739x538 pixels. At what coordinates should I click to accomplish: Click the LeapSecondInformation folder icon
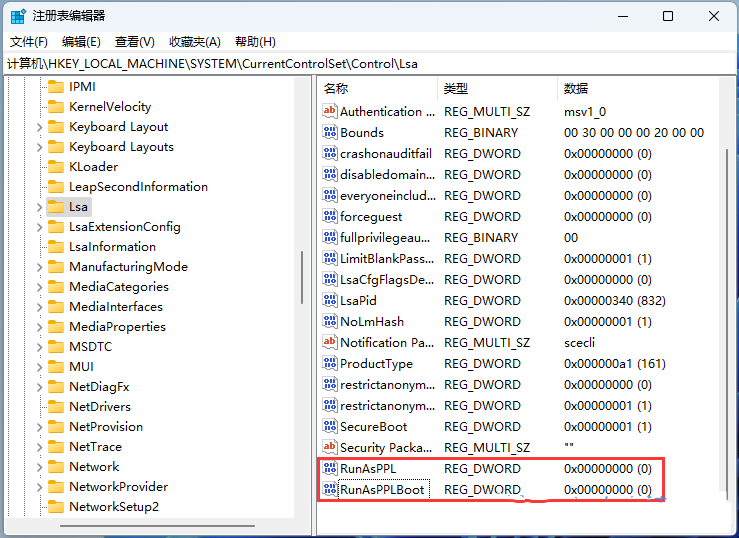[x=56, y=187]
